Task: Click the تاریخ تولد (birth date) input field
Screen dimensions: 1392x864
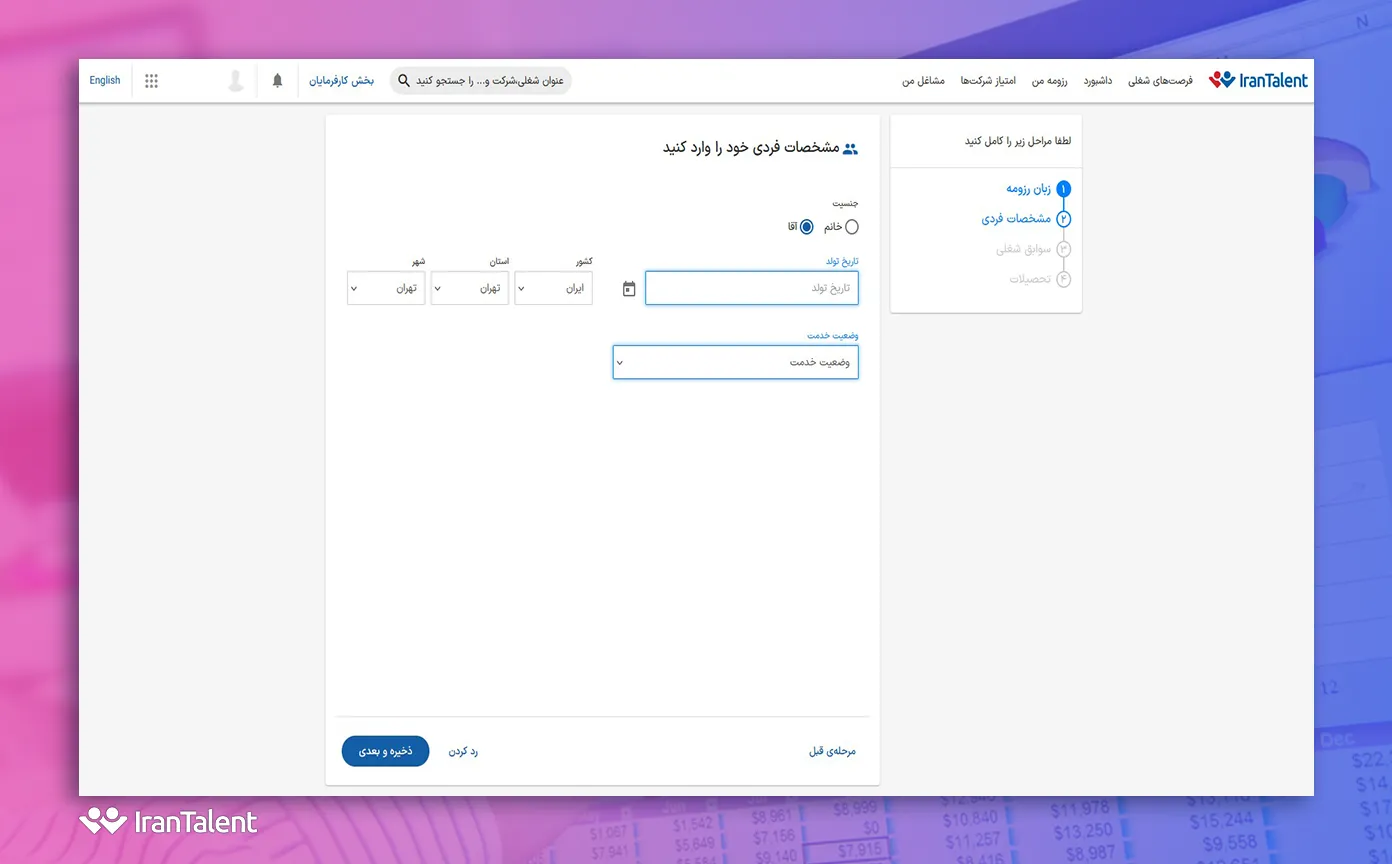Action: pyautogui.click(x=751, y=288)
